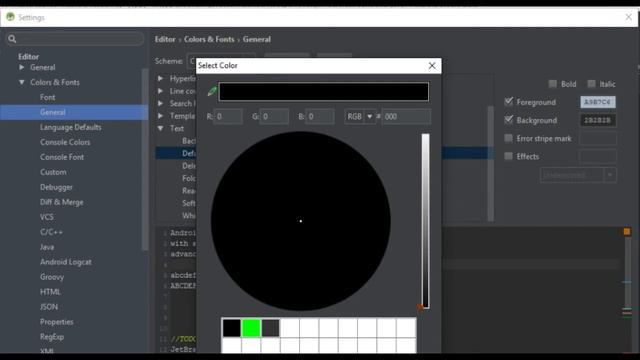This screenshot has height=360, width=640.
Task: Close the Select Color dialog
Action: (432, 66)
